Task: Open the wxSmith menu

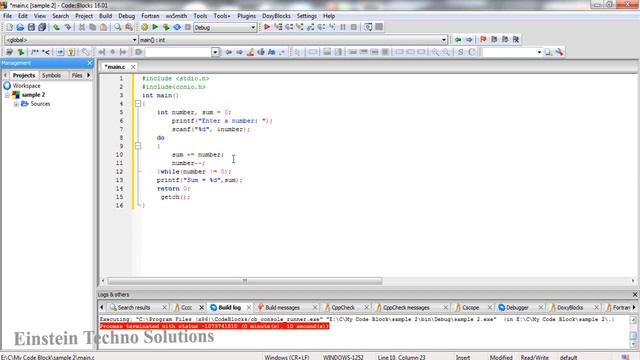Action: 176,16
